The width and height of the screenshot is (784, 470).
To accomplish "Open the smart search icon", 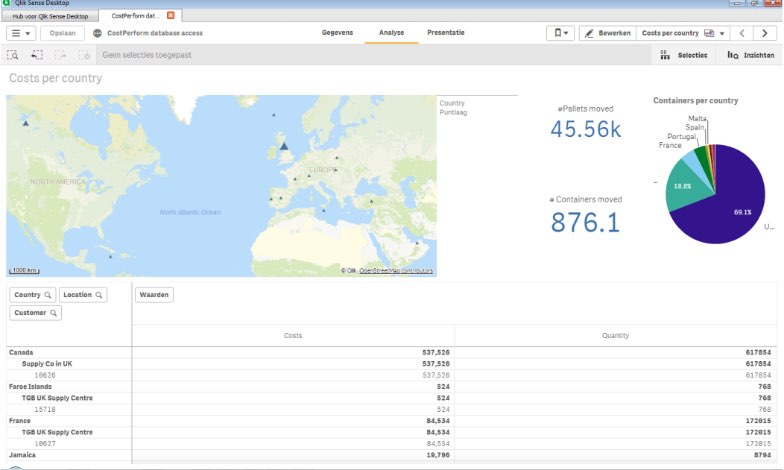I will [13, 55].
